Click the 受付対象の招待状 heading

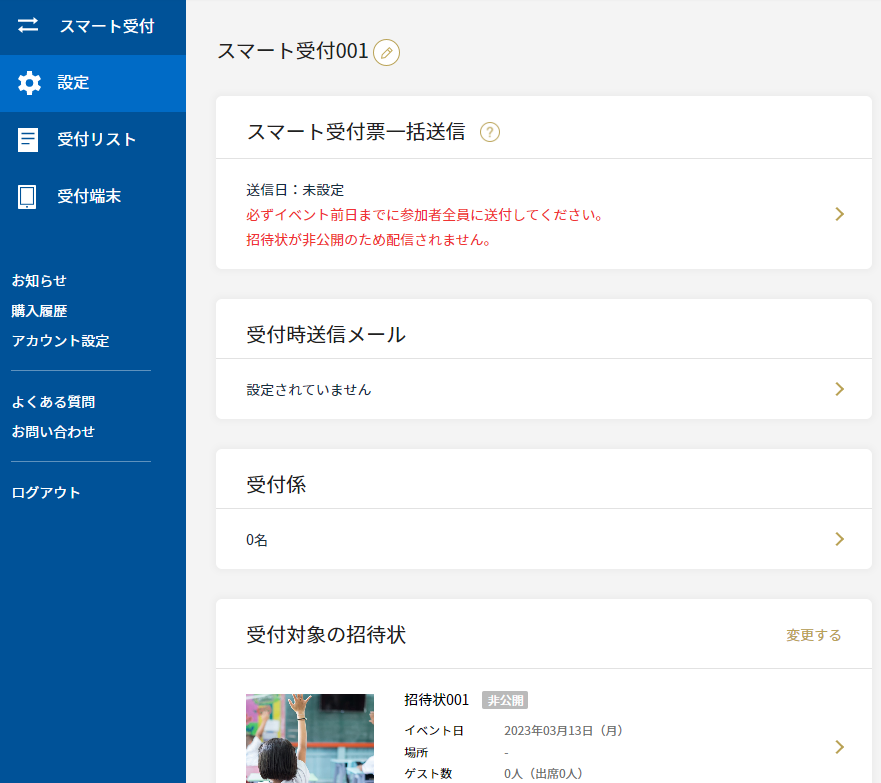point(326,635)
